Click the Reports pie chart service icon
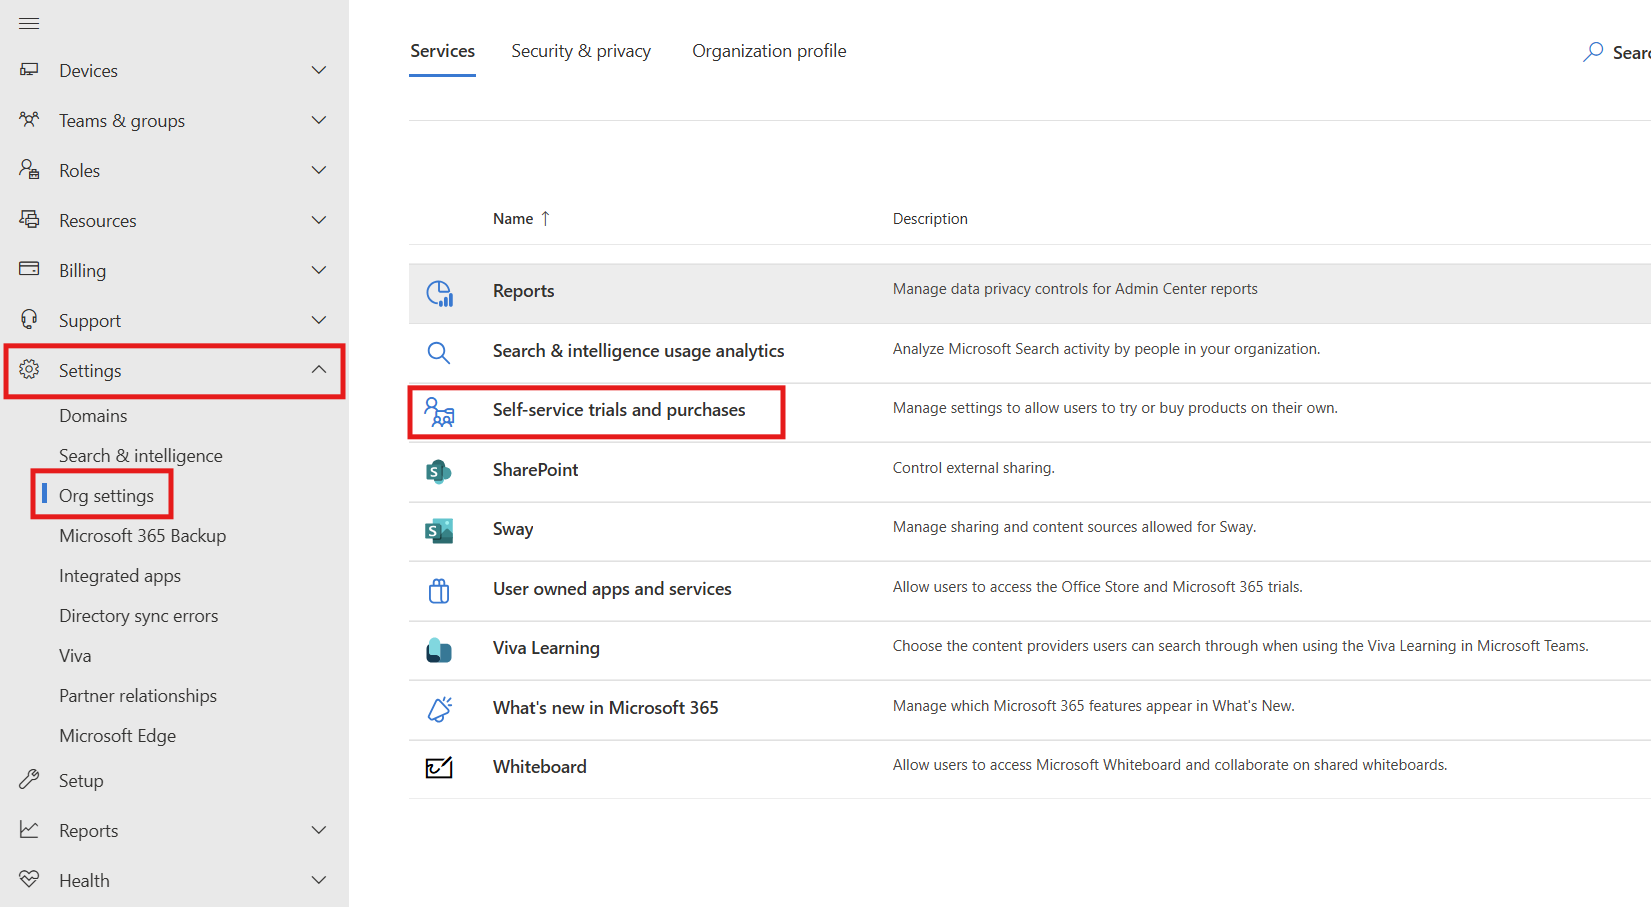Viewport: 1651px width, 907px height. [x=439, y=293]
